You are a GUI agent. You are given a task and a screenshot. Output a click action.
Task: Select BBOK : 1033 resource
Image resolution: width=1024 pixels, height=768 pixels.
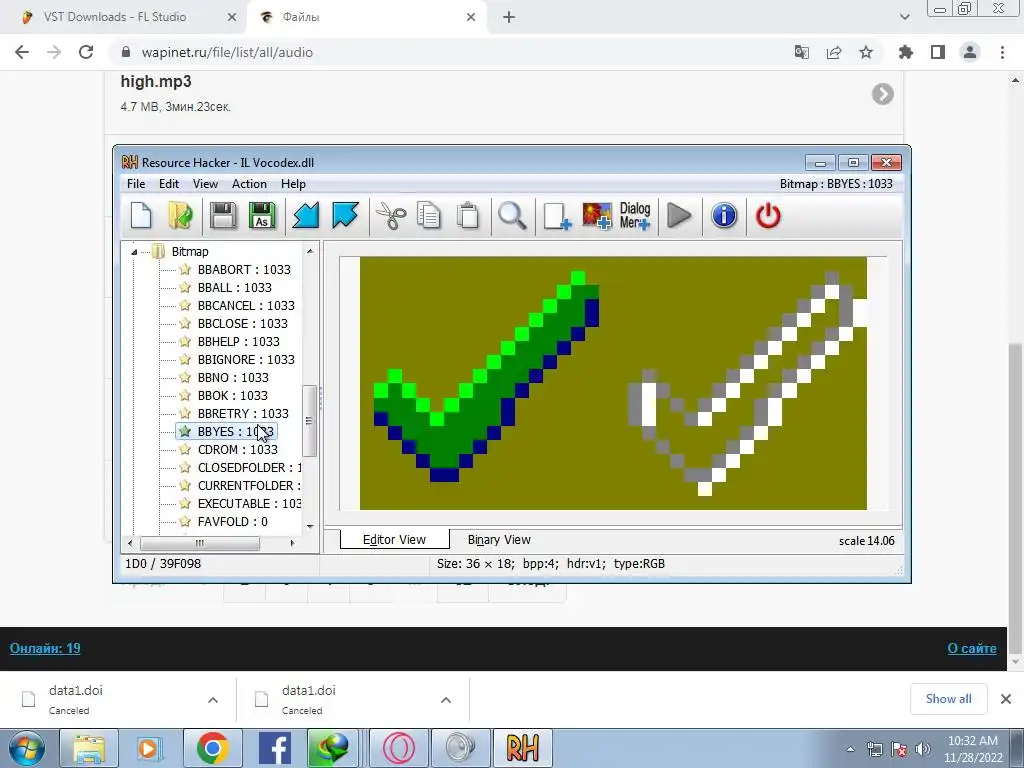tap(232, 395)
